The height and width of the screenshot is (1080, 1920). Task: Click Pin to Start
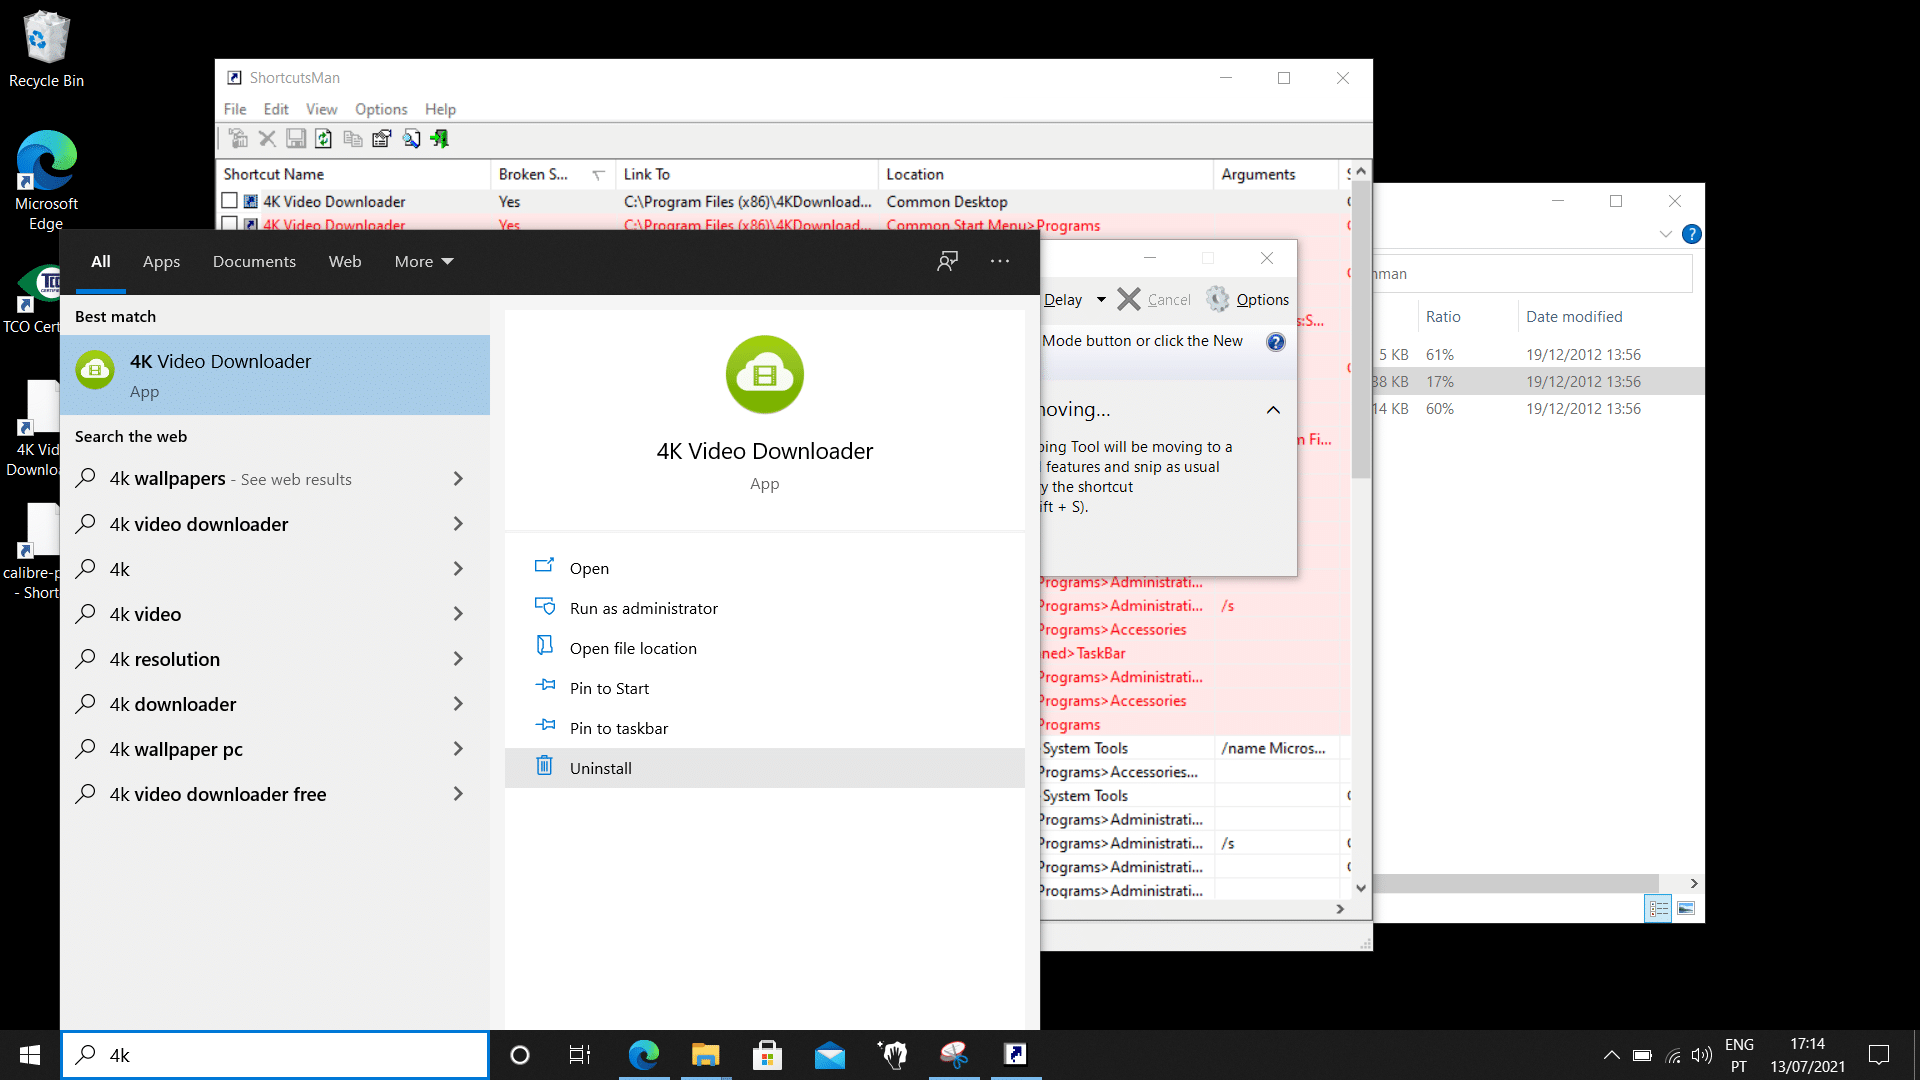[765, 688]
